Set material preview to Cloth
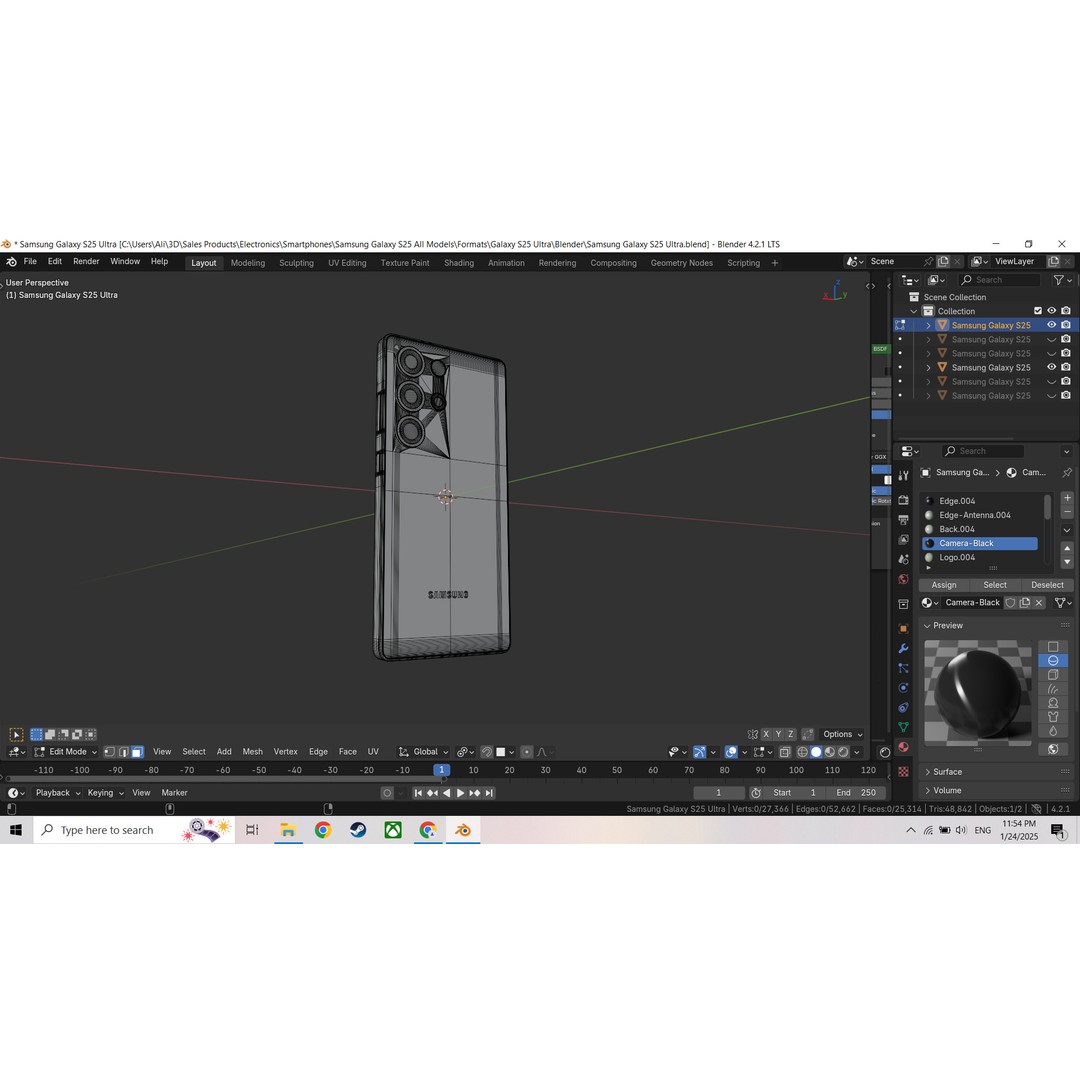 (1052, 717)
